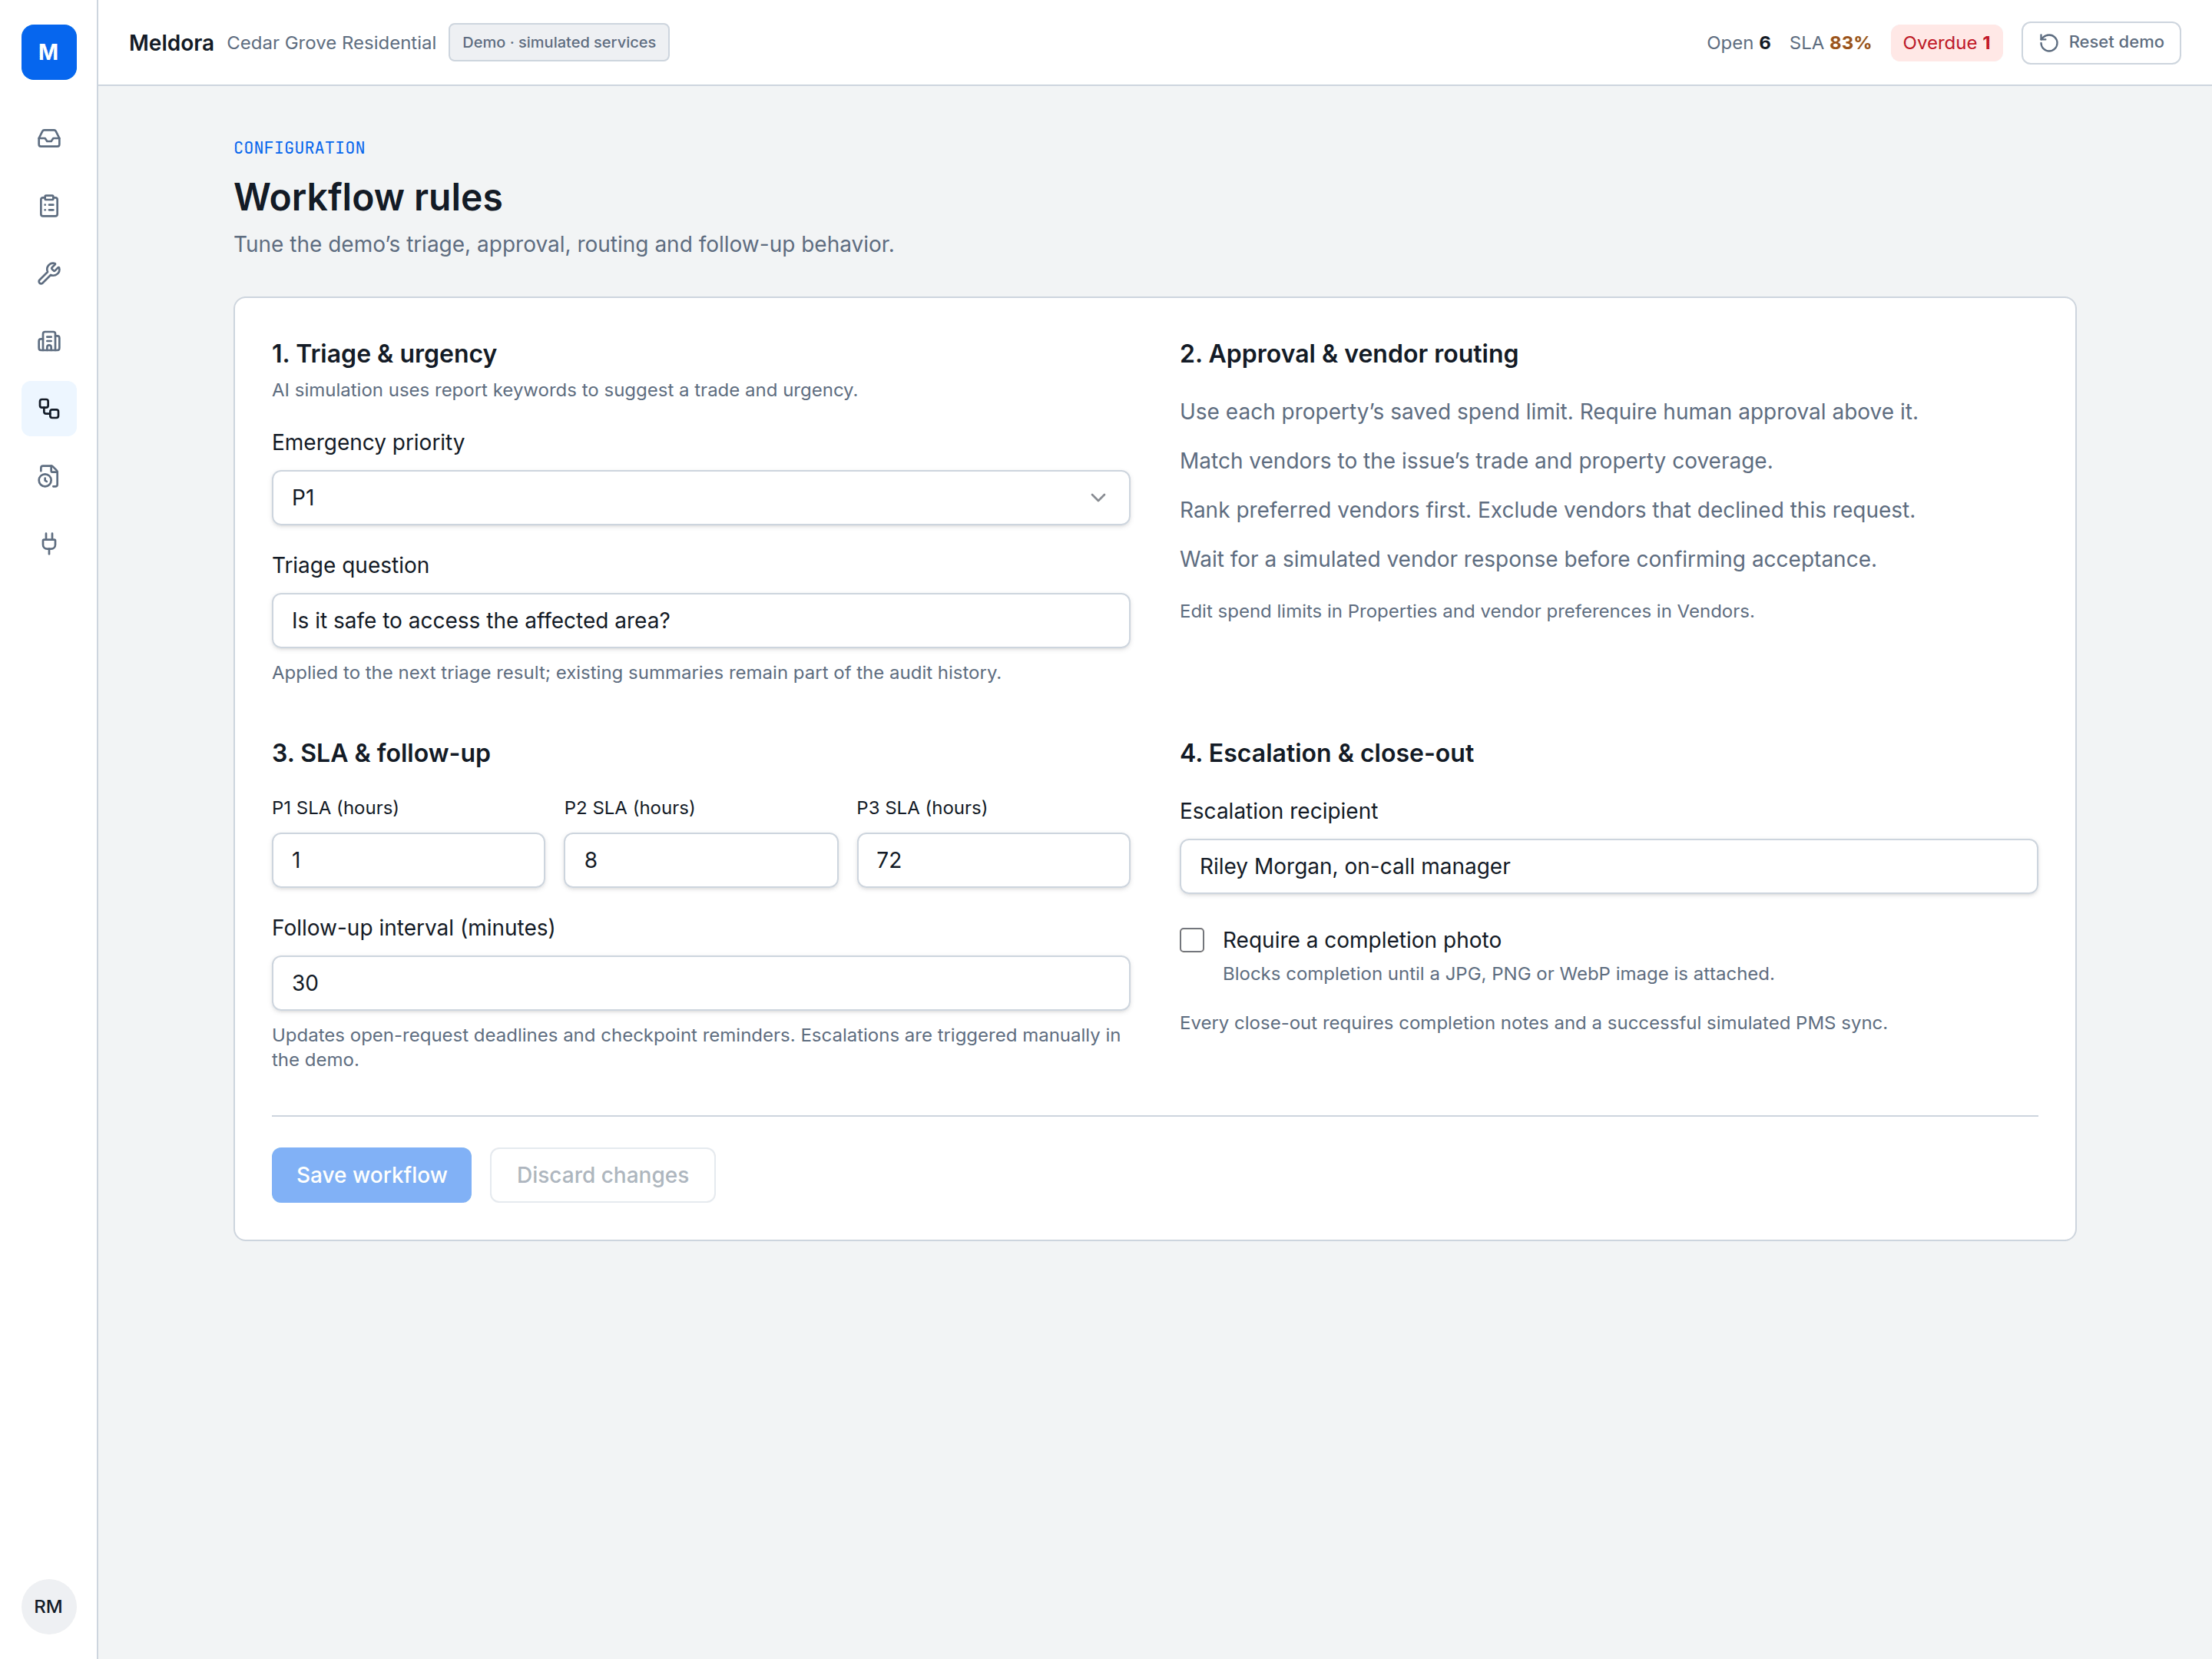
Task: Click the Workflow rules heading
Action: pyautogui.click(x=368, y=197)
